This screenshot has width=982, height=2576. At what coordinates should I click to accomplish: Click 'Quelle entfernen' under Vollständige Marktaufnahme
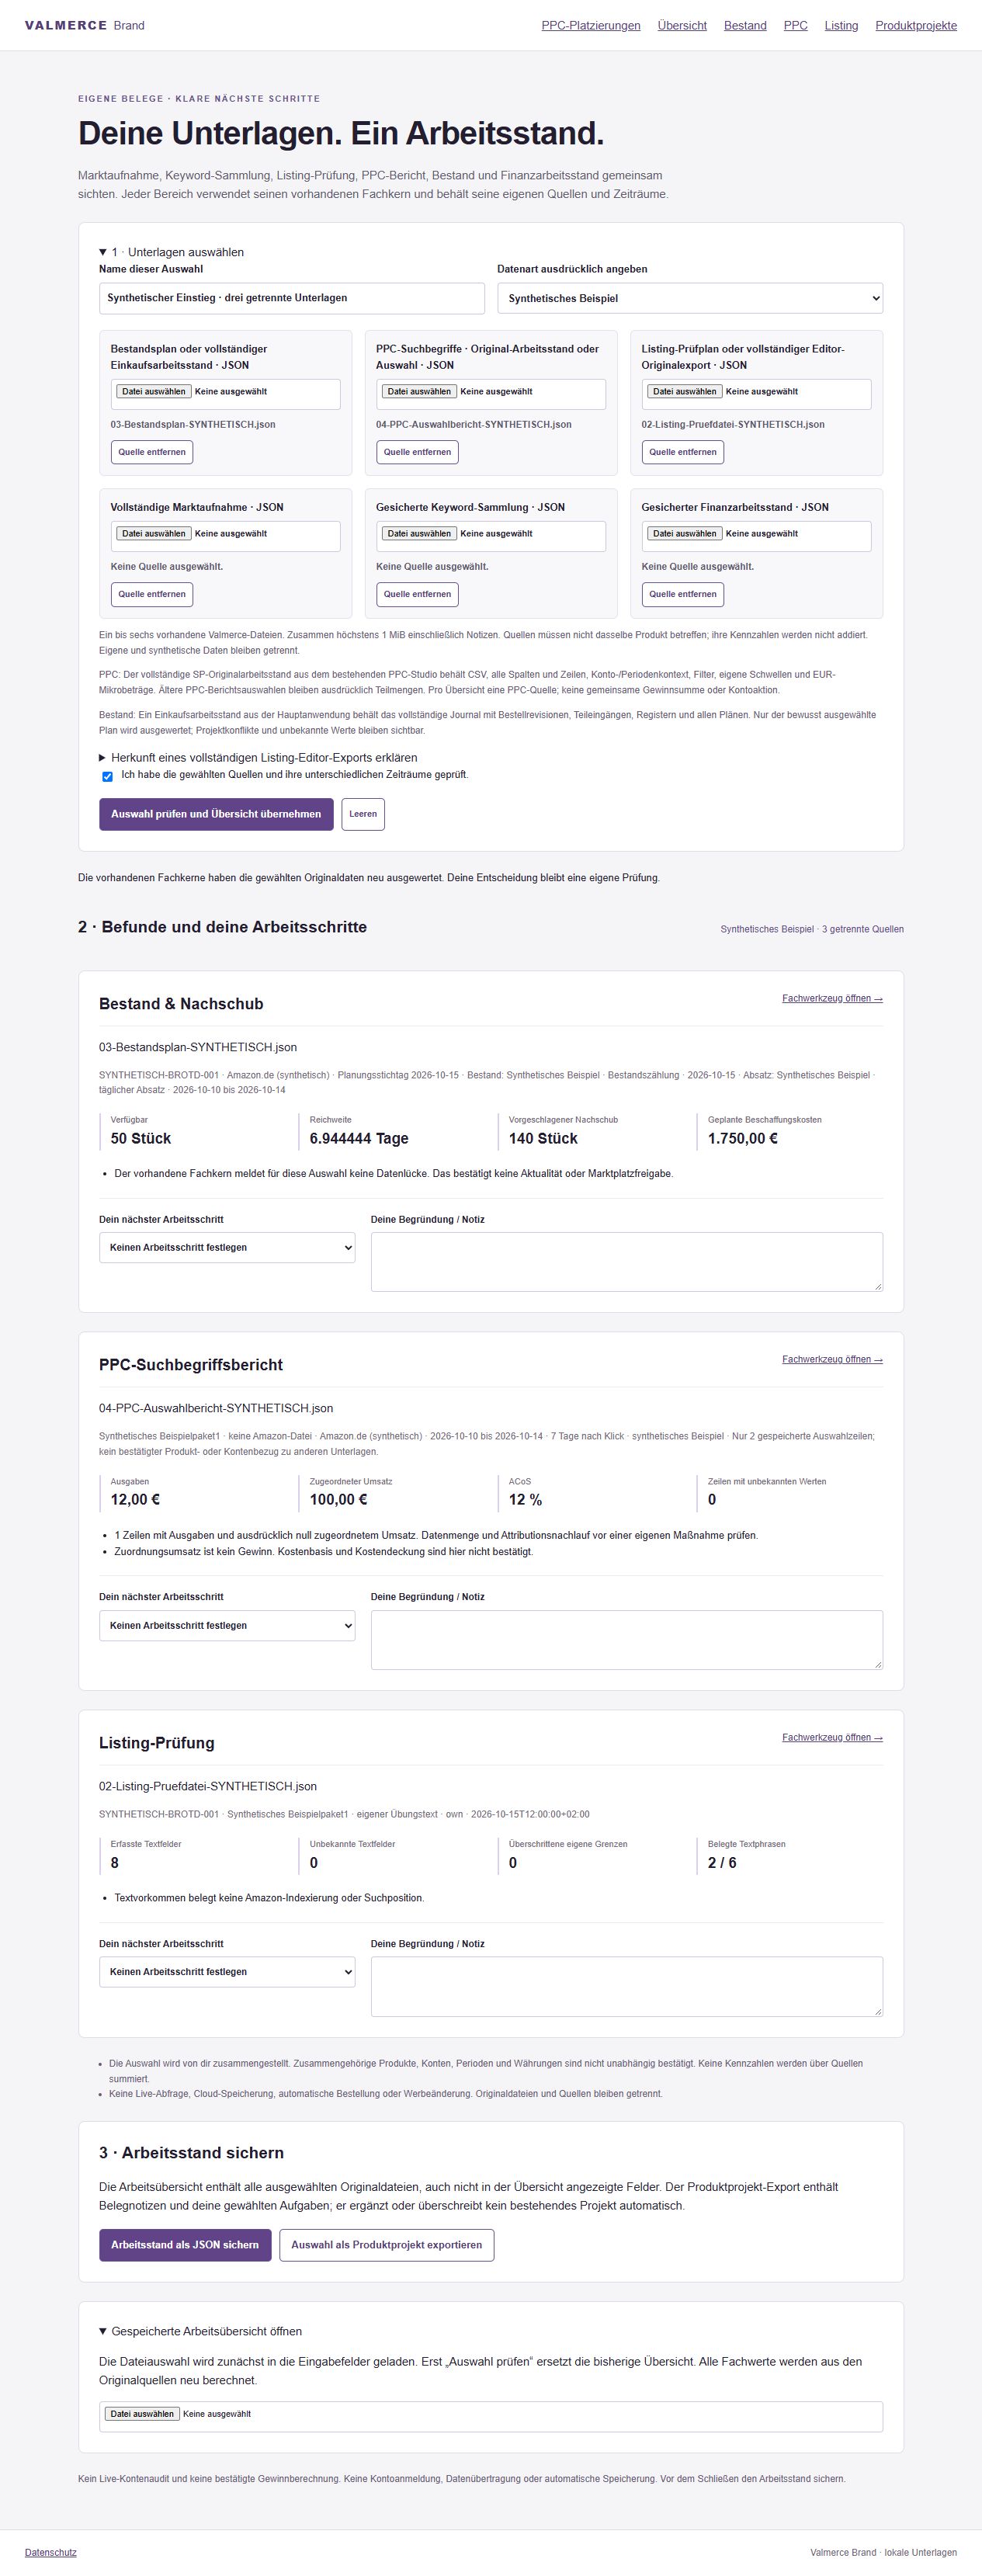point(152,594)
